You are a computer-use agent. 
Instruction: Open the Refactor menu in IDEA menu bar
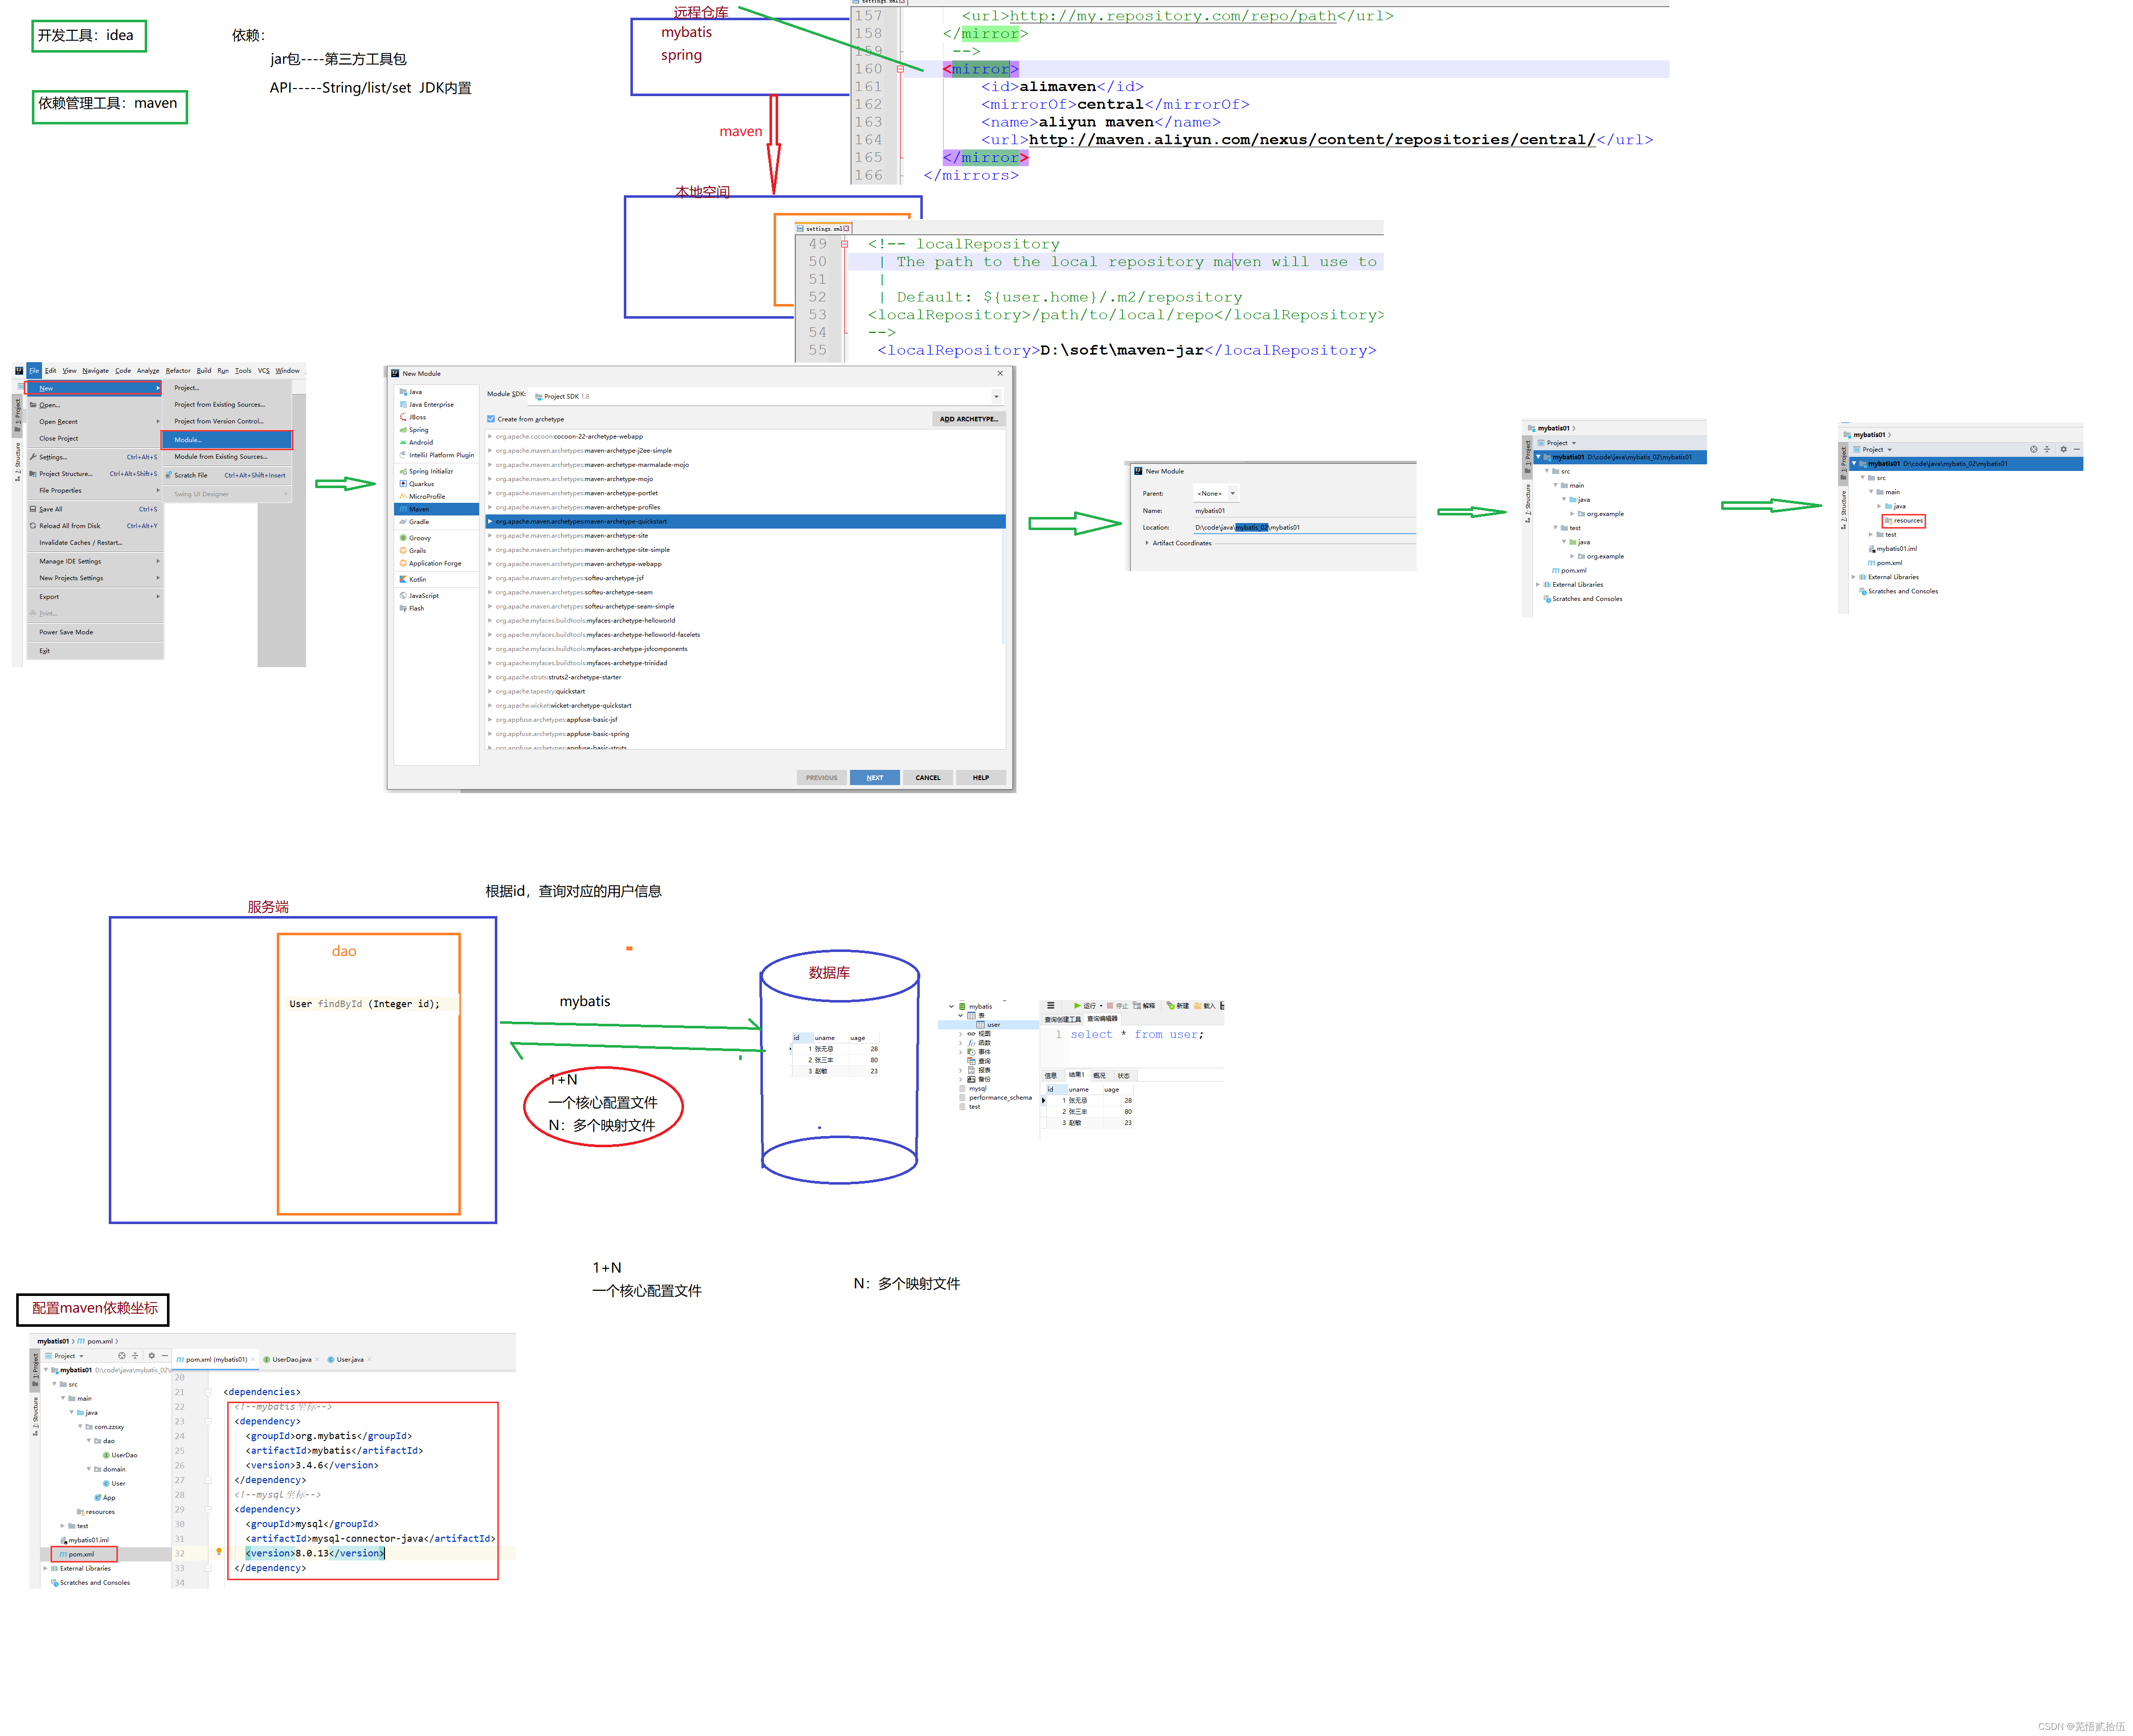[x=177, y=370]
